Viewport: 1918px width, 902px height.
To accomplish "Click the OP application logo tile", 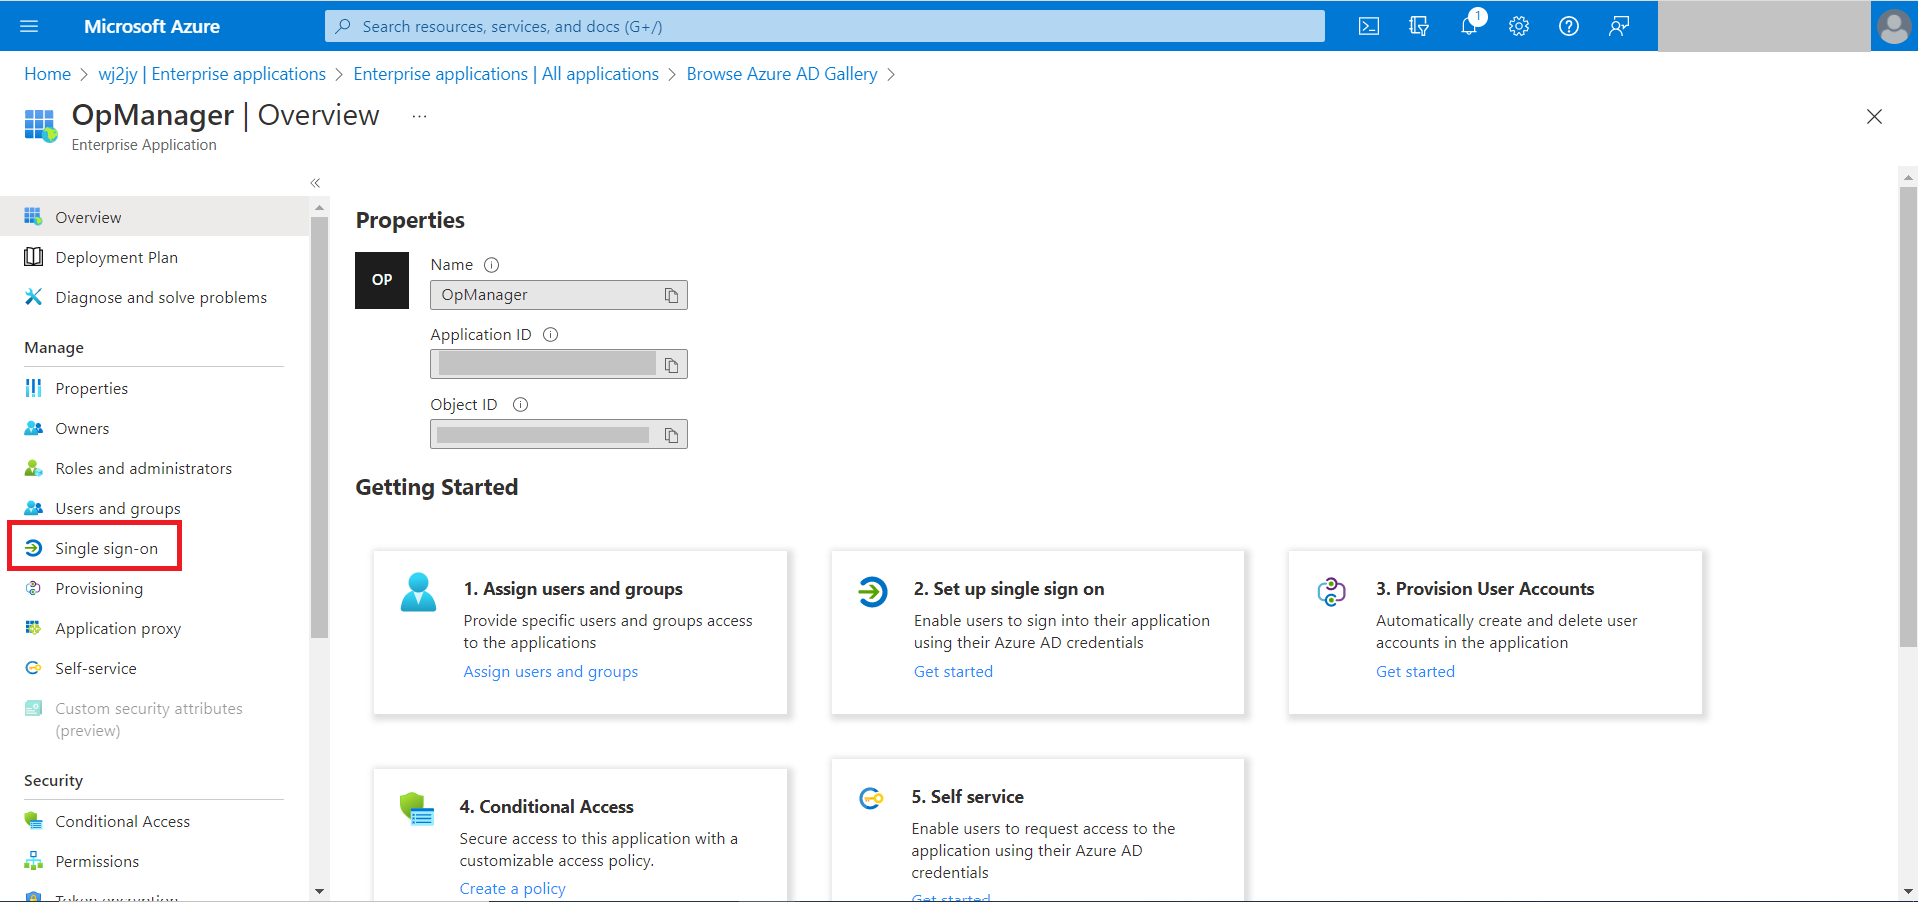I will pos(382,280).
